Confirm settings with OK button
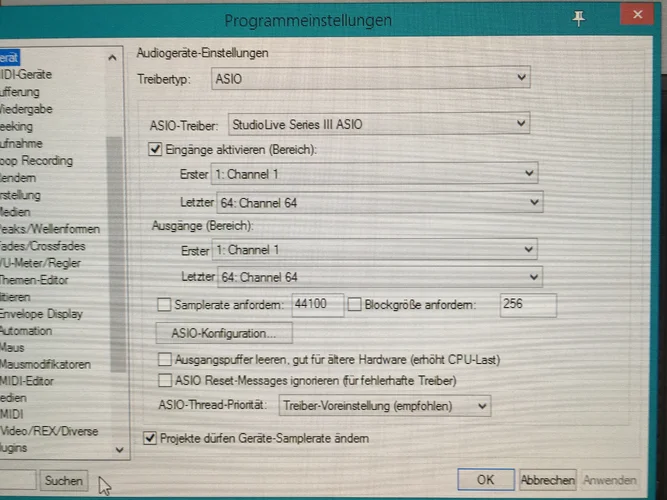 486,480
